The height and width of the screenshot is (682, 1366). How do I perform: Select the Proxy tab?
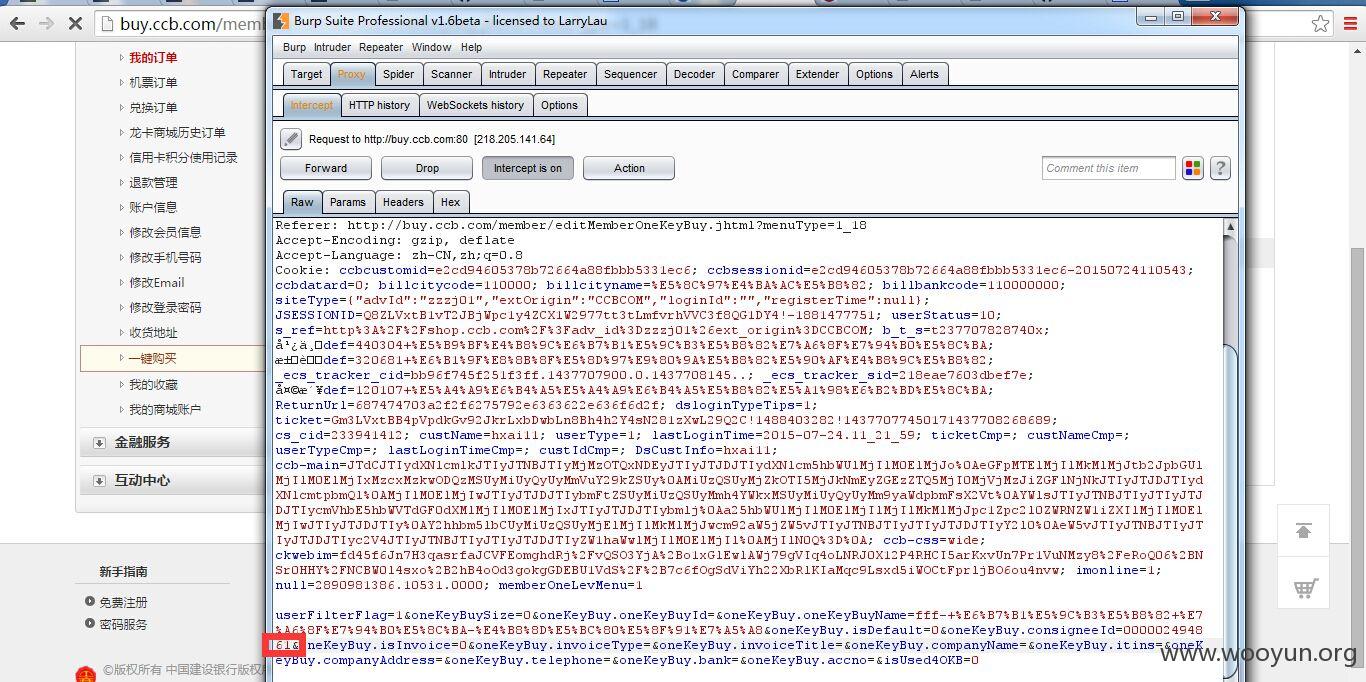[351, 74]
